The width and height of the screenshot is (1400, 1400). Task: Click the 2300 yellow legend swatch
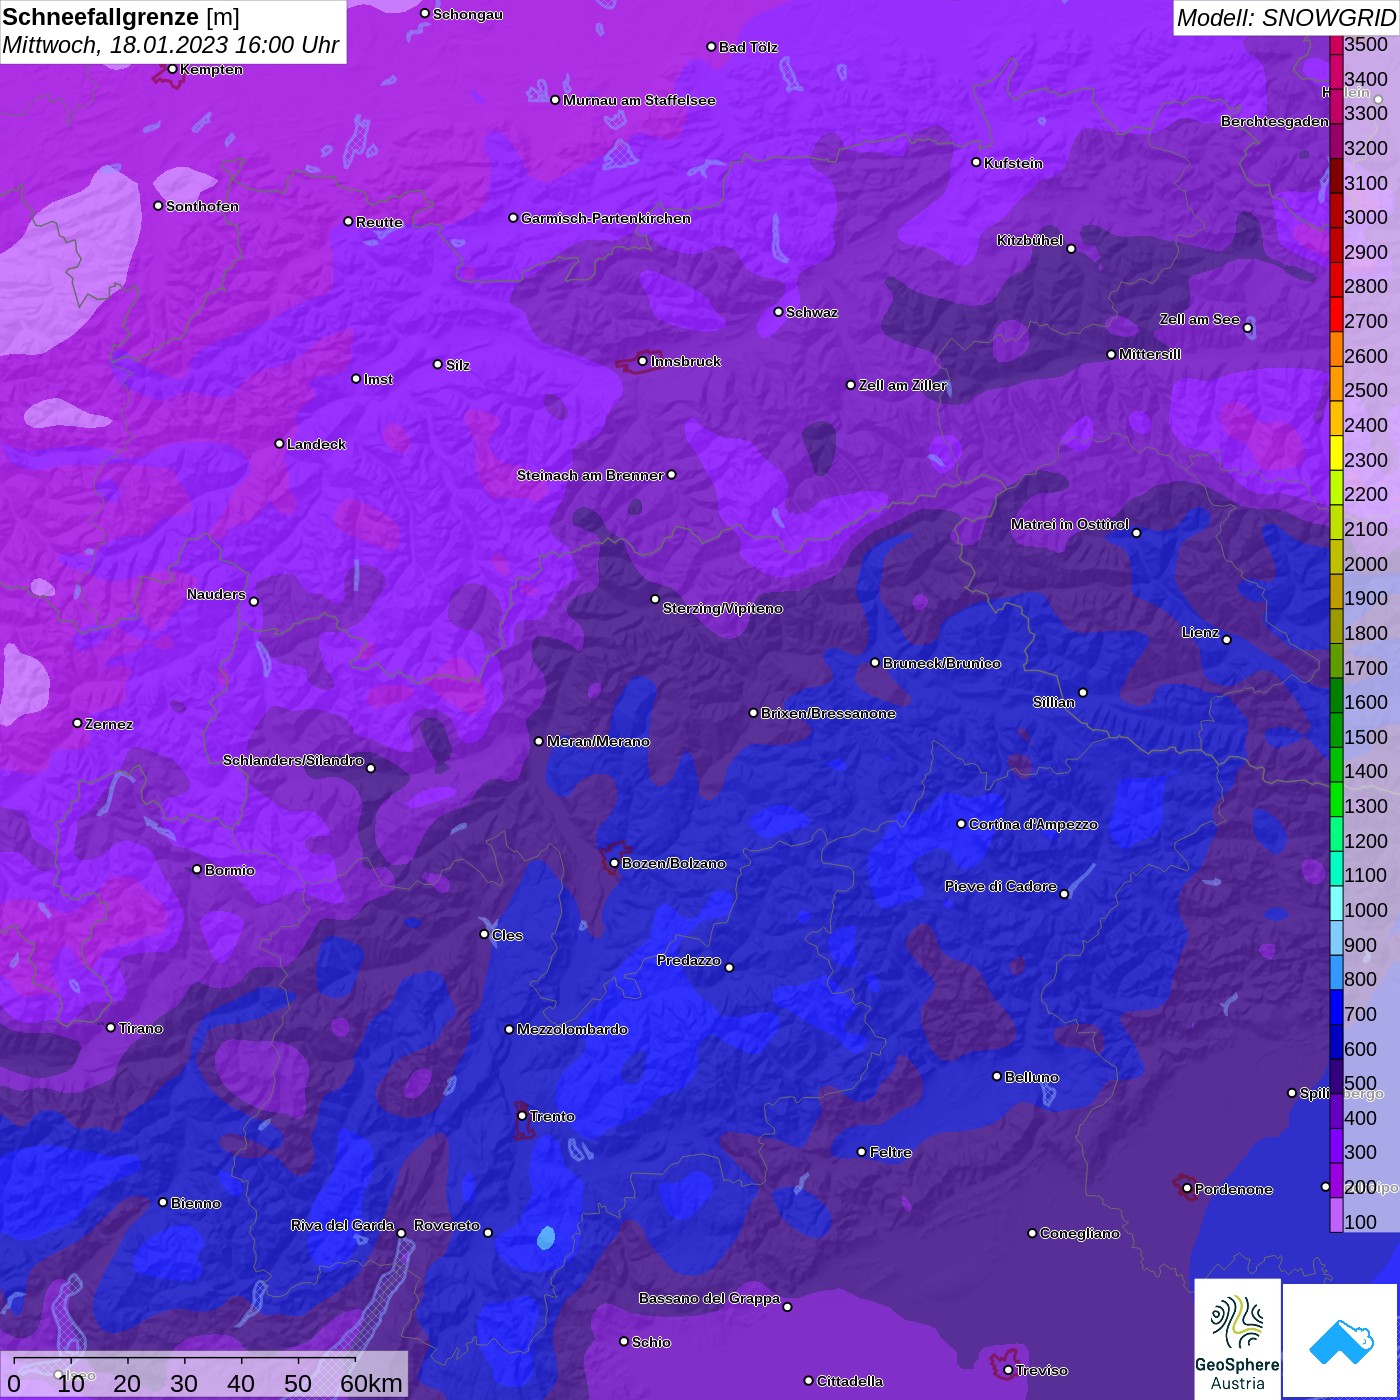click(1336, 453)
